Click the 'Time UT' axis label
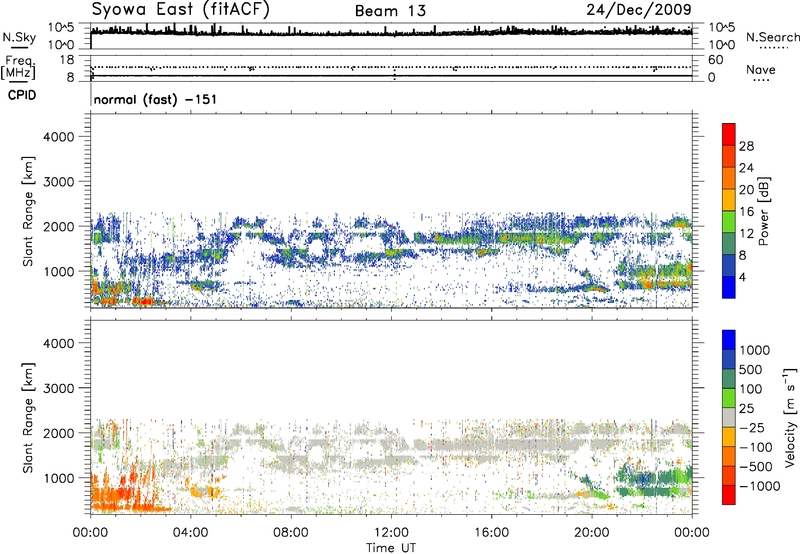 point(391,547)
